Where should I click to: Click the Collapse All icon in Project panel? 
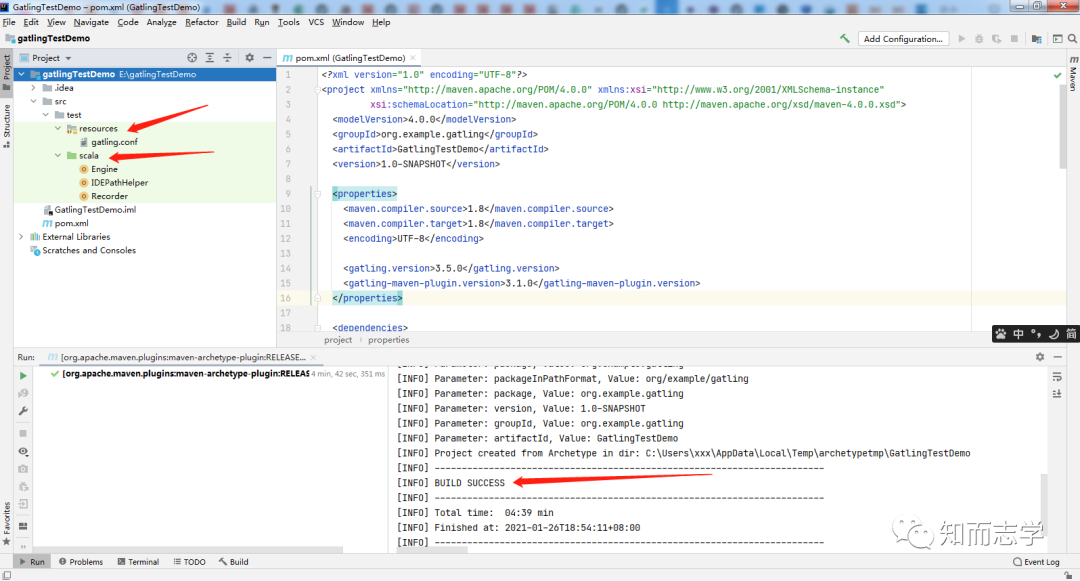[x=227, y=58]
